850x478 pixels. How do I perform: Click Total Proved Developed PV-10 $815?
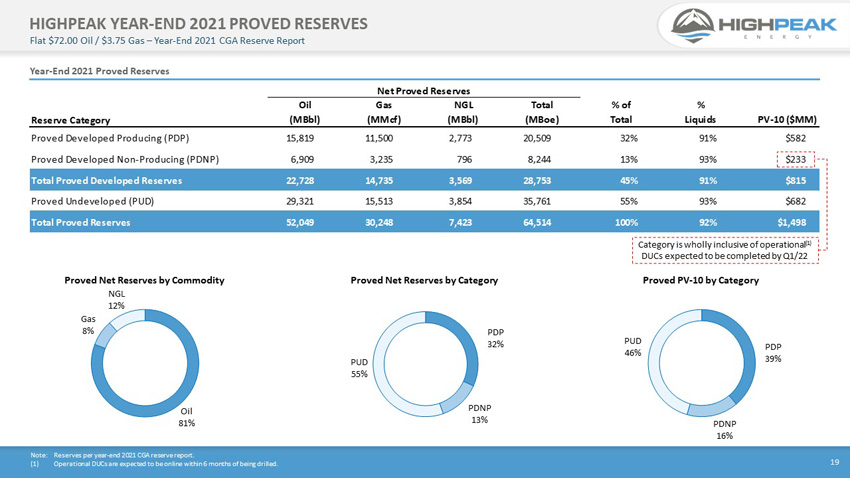796,180
